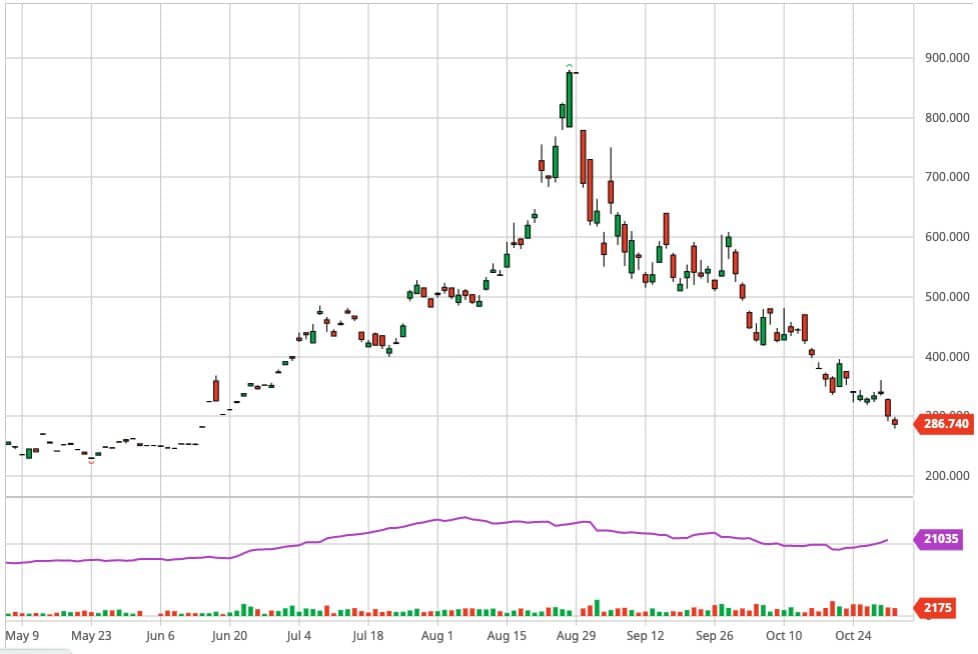Select the May 9 date label
The image size is (978, 654).
[22, 635]
